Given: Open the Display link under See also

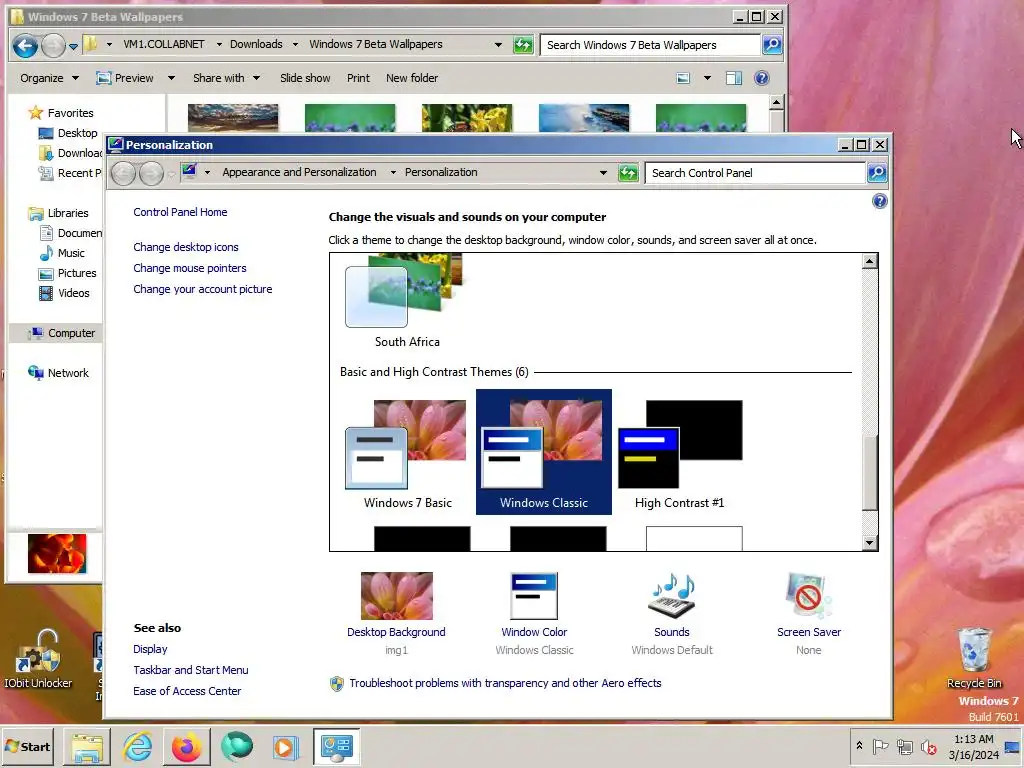Looking at the screenshot, I should (x=150, y=649).
